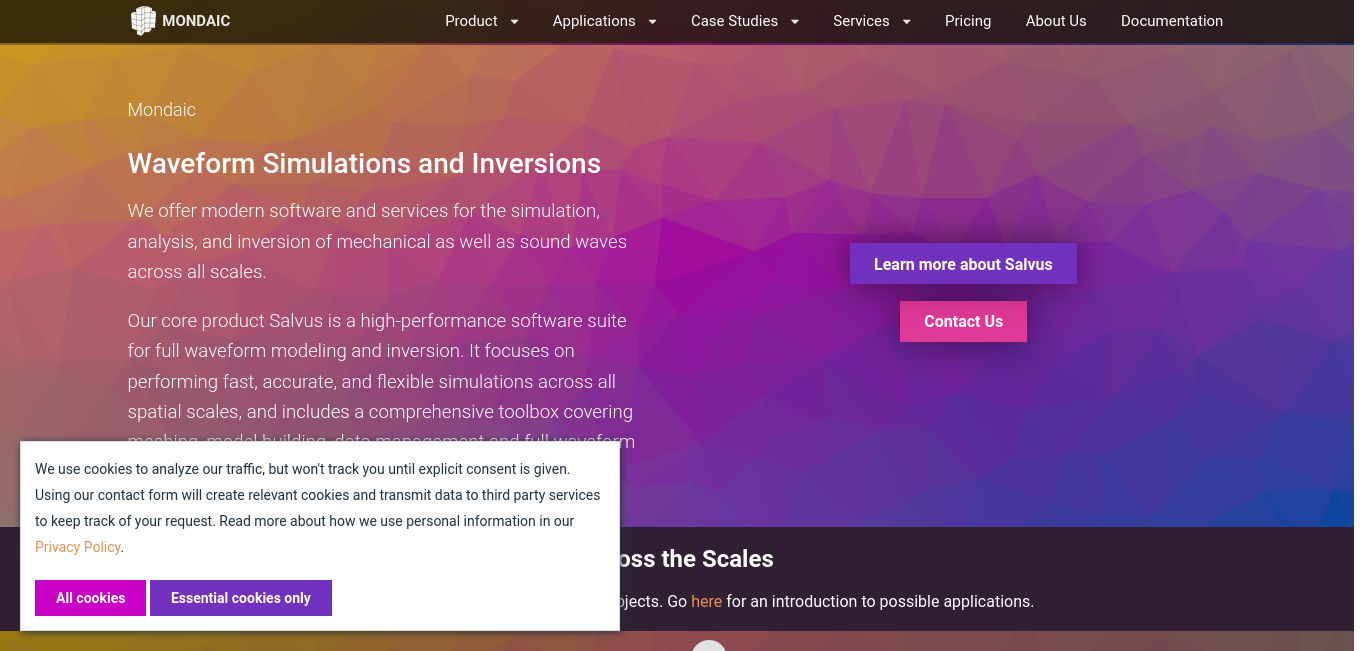The height and width of the screenshot is (651, 1366).
Task: Open the Applications menu
Action: [594, 21]
